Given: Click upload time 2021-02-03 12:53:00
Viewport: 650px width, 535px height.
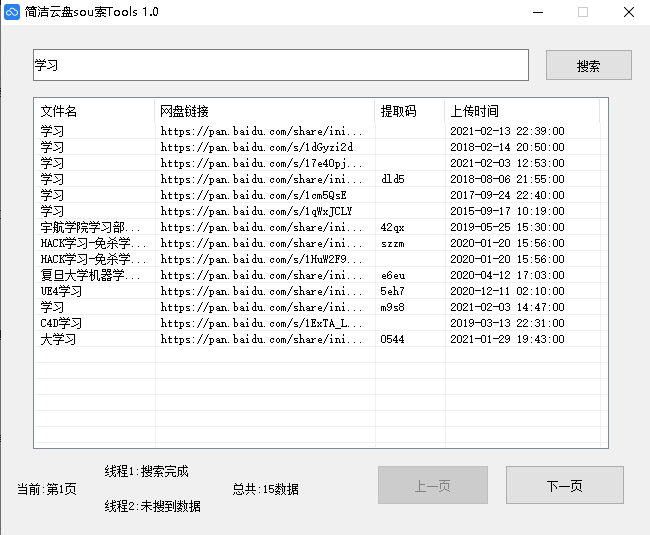Looking at the screenshot, I should (x=507, y=163).
